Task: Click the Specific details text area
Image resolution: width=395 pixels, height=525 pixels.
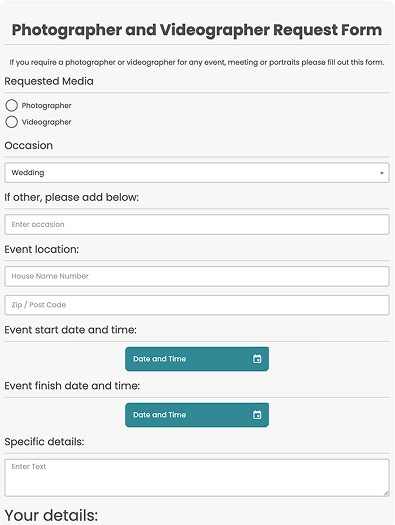Action: coord(197,478)
